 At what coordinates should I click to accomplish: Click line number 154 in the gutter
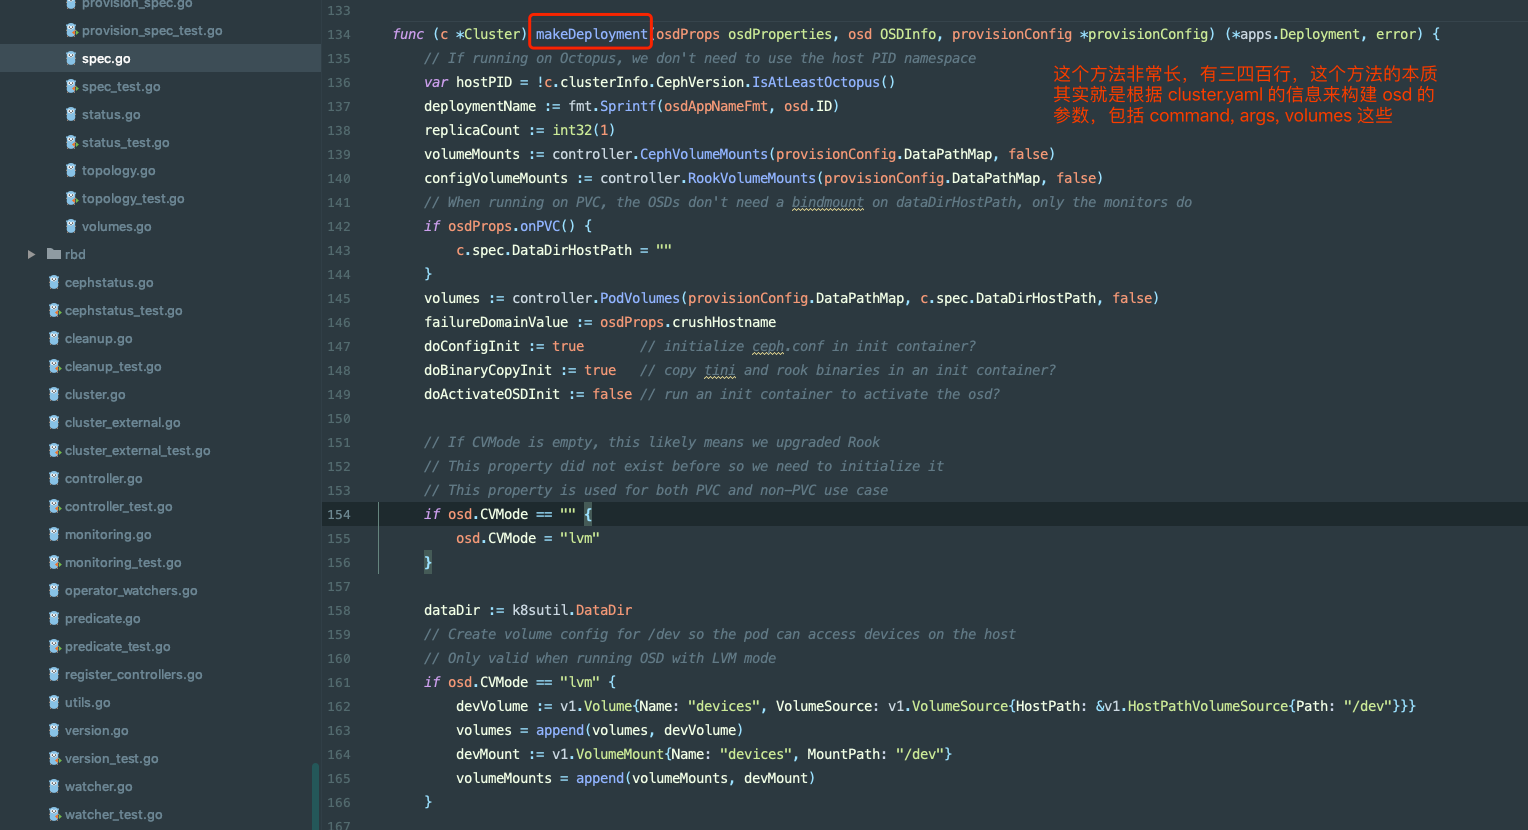tap(339, 515)
